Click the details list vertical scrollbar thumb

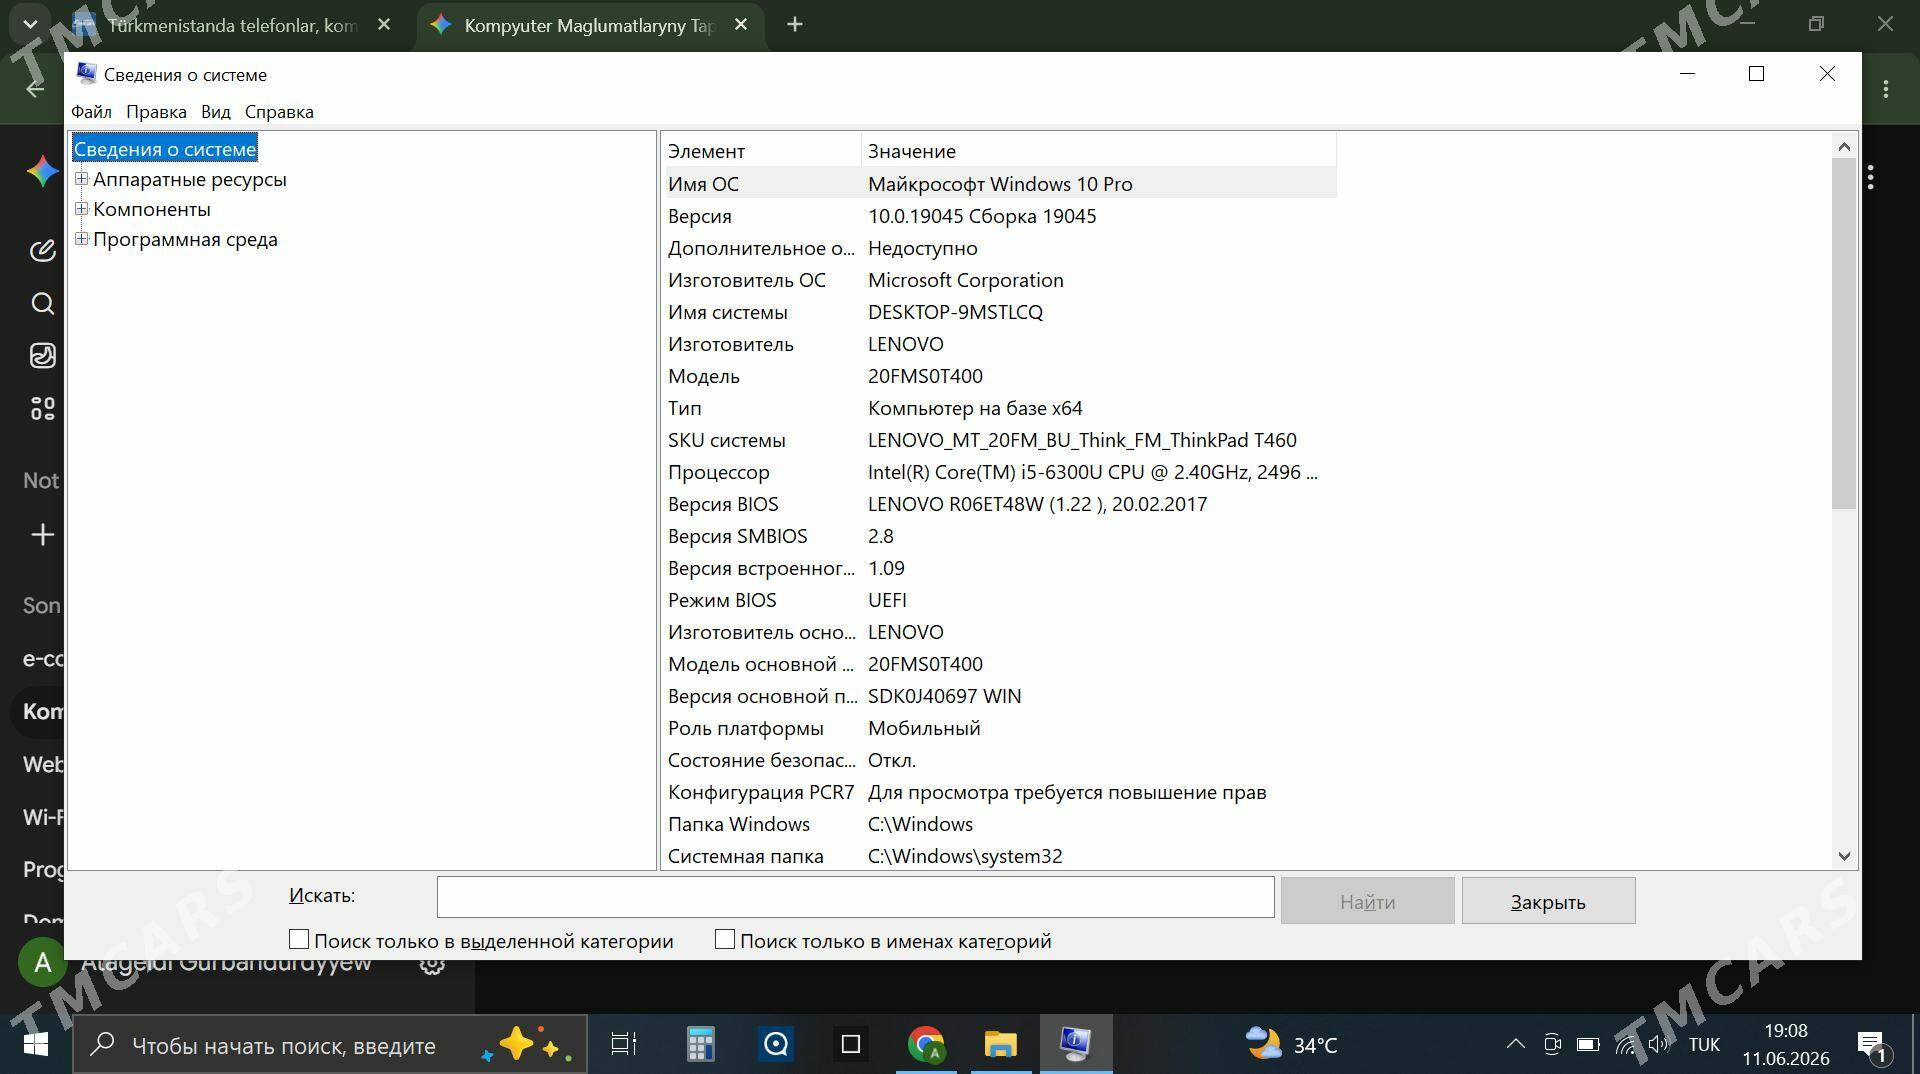click(1844, 333)
